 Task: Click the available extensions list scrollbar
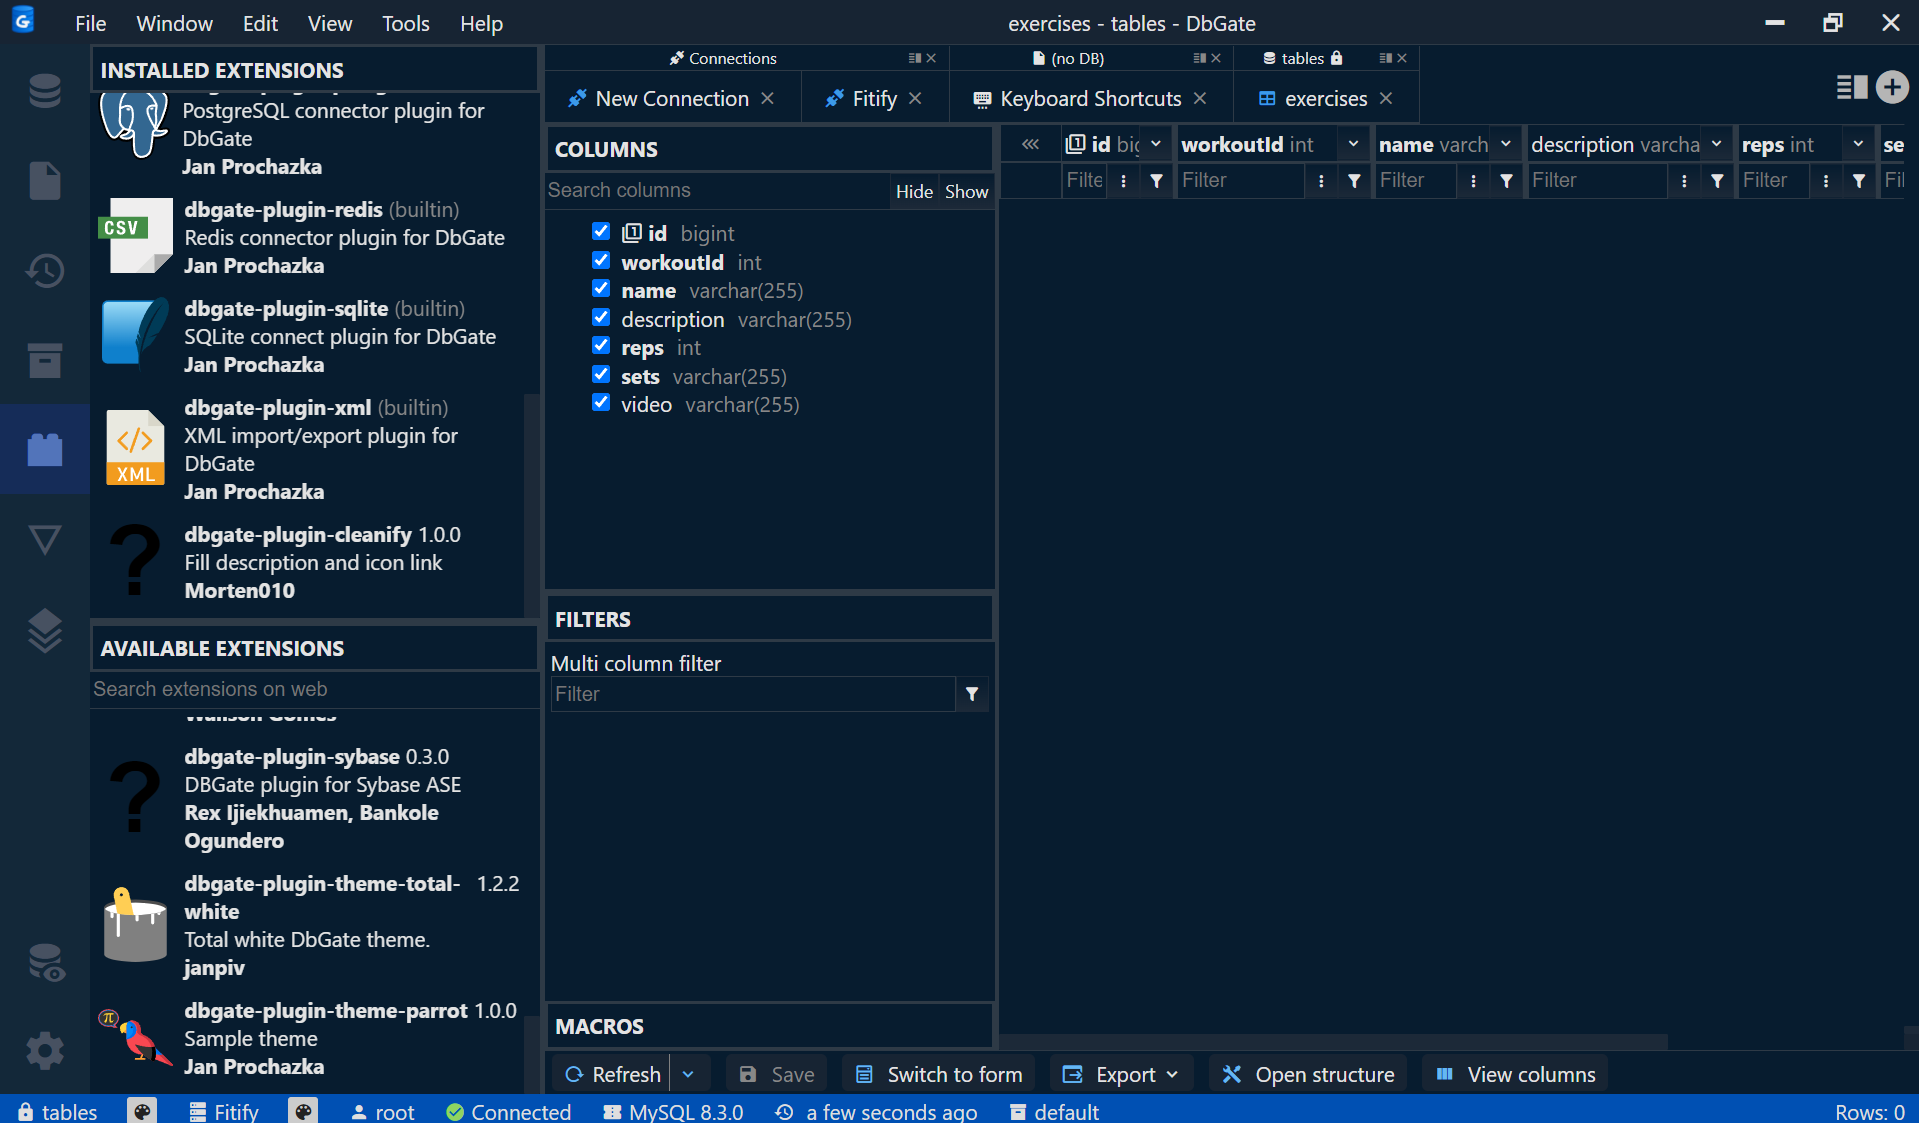coord(531,1053)
